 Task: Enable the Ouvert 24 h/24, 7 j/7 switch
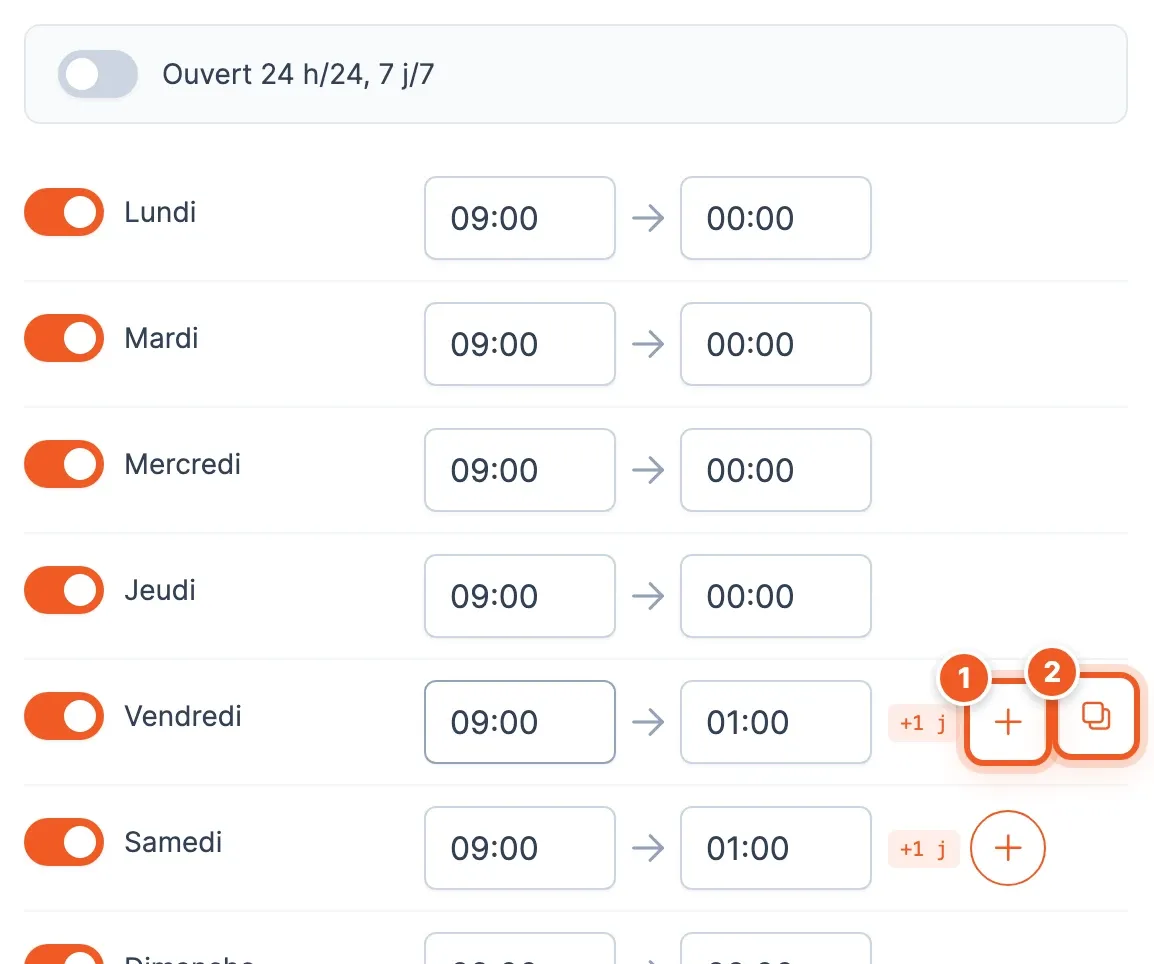point(98,74)
